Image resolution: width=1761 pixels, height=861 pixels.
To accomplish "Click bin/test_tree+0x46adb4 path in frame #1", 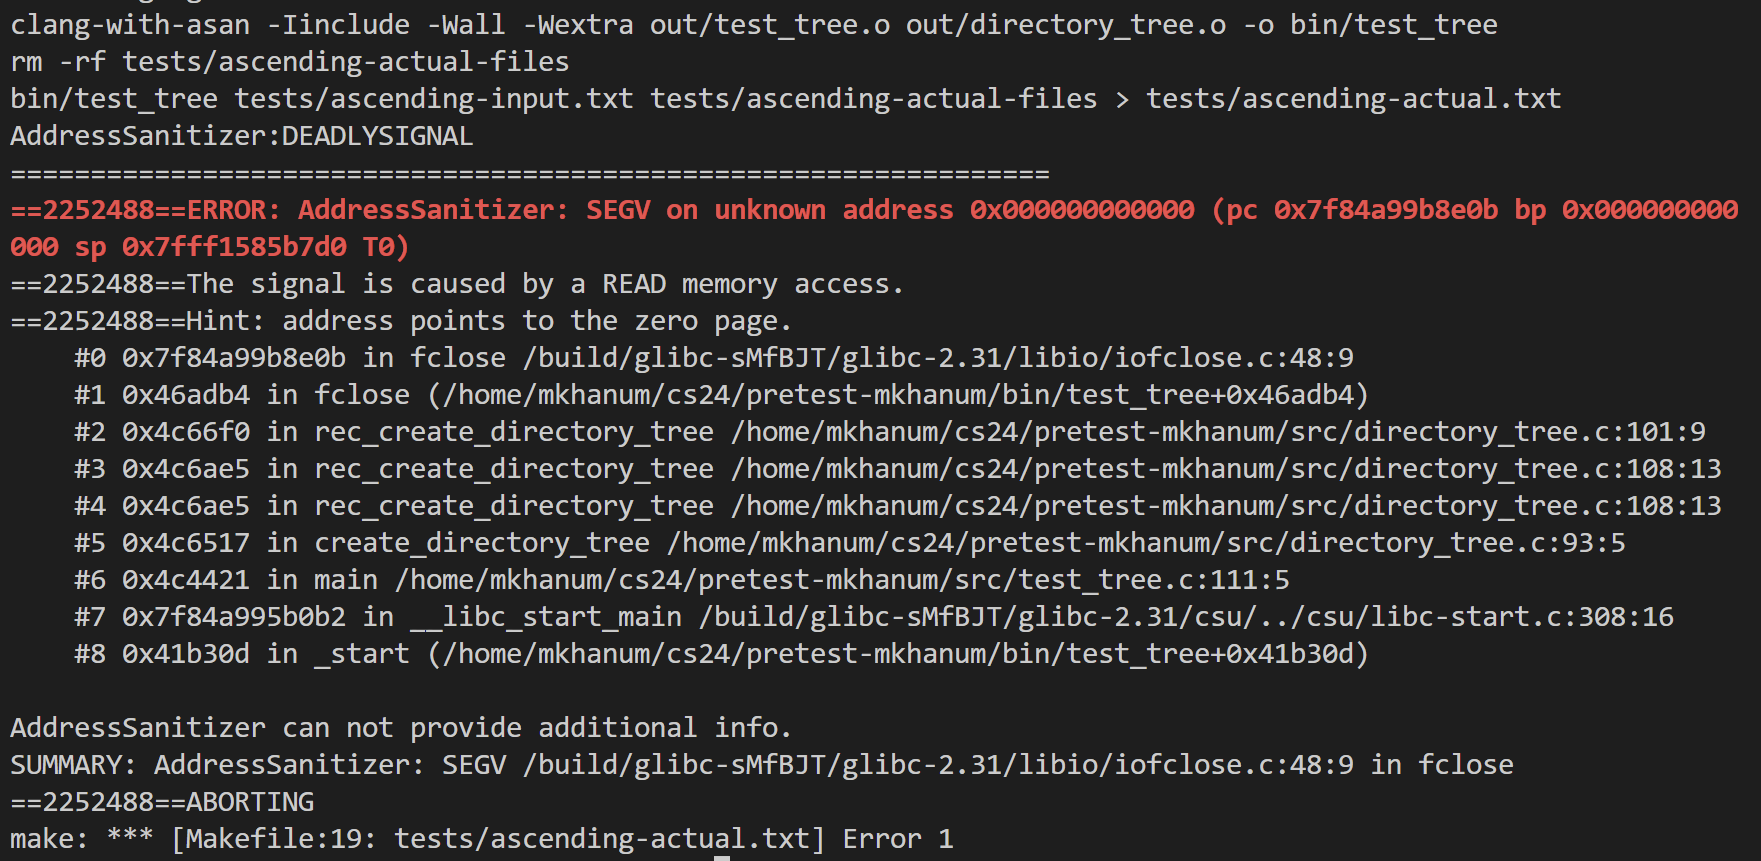I will tap(898, 395).
